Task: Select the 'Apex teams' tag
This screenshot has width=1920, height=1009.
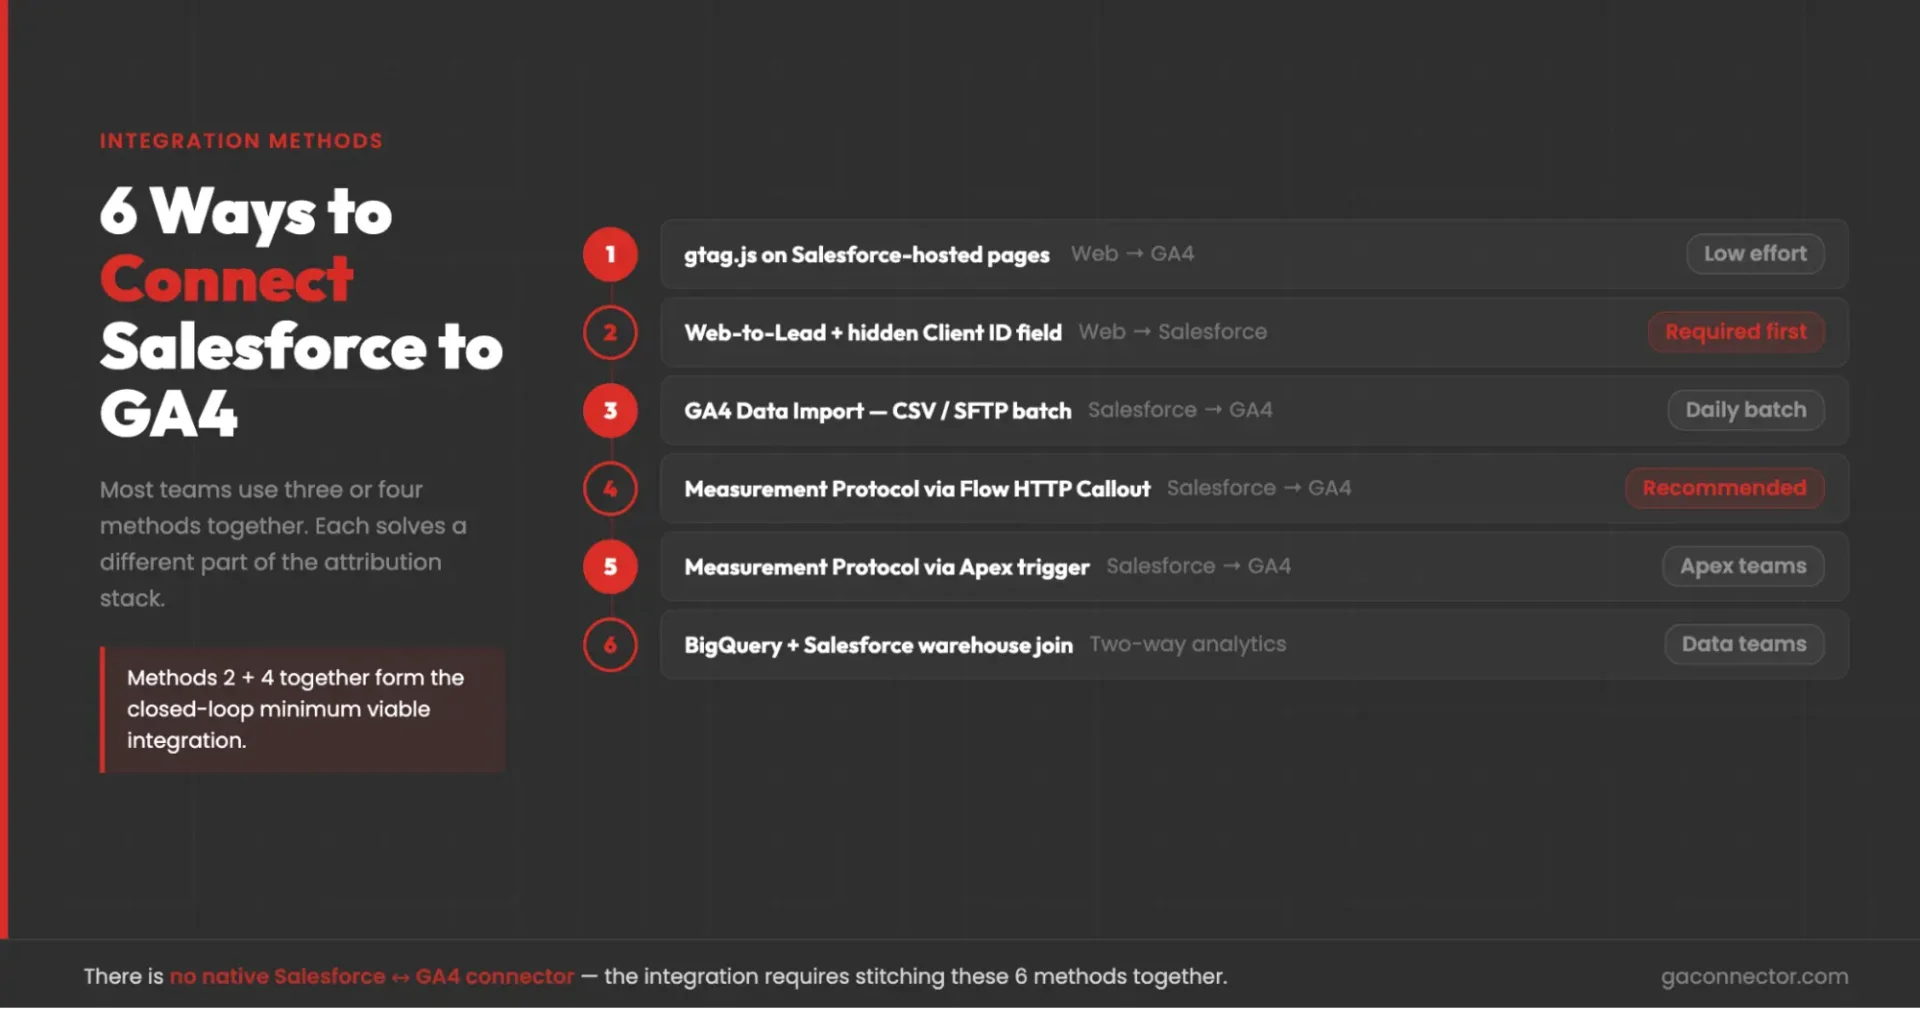Action: pos(1743,566)
